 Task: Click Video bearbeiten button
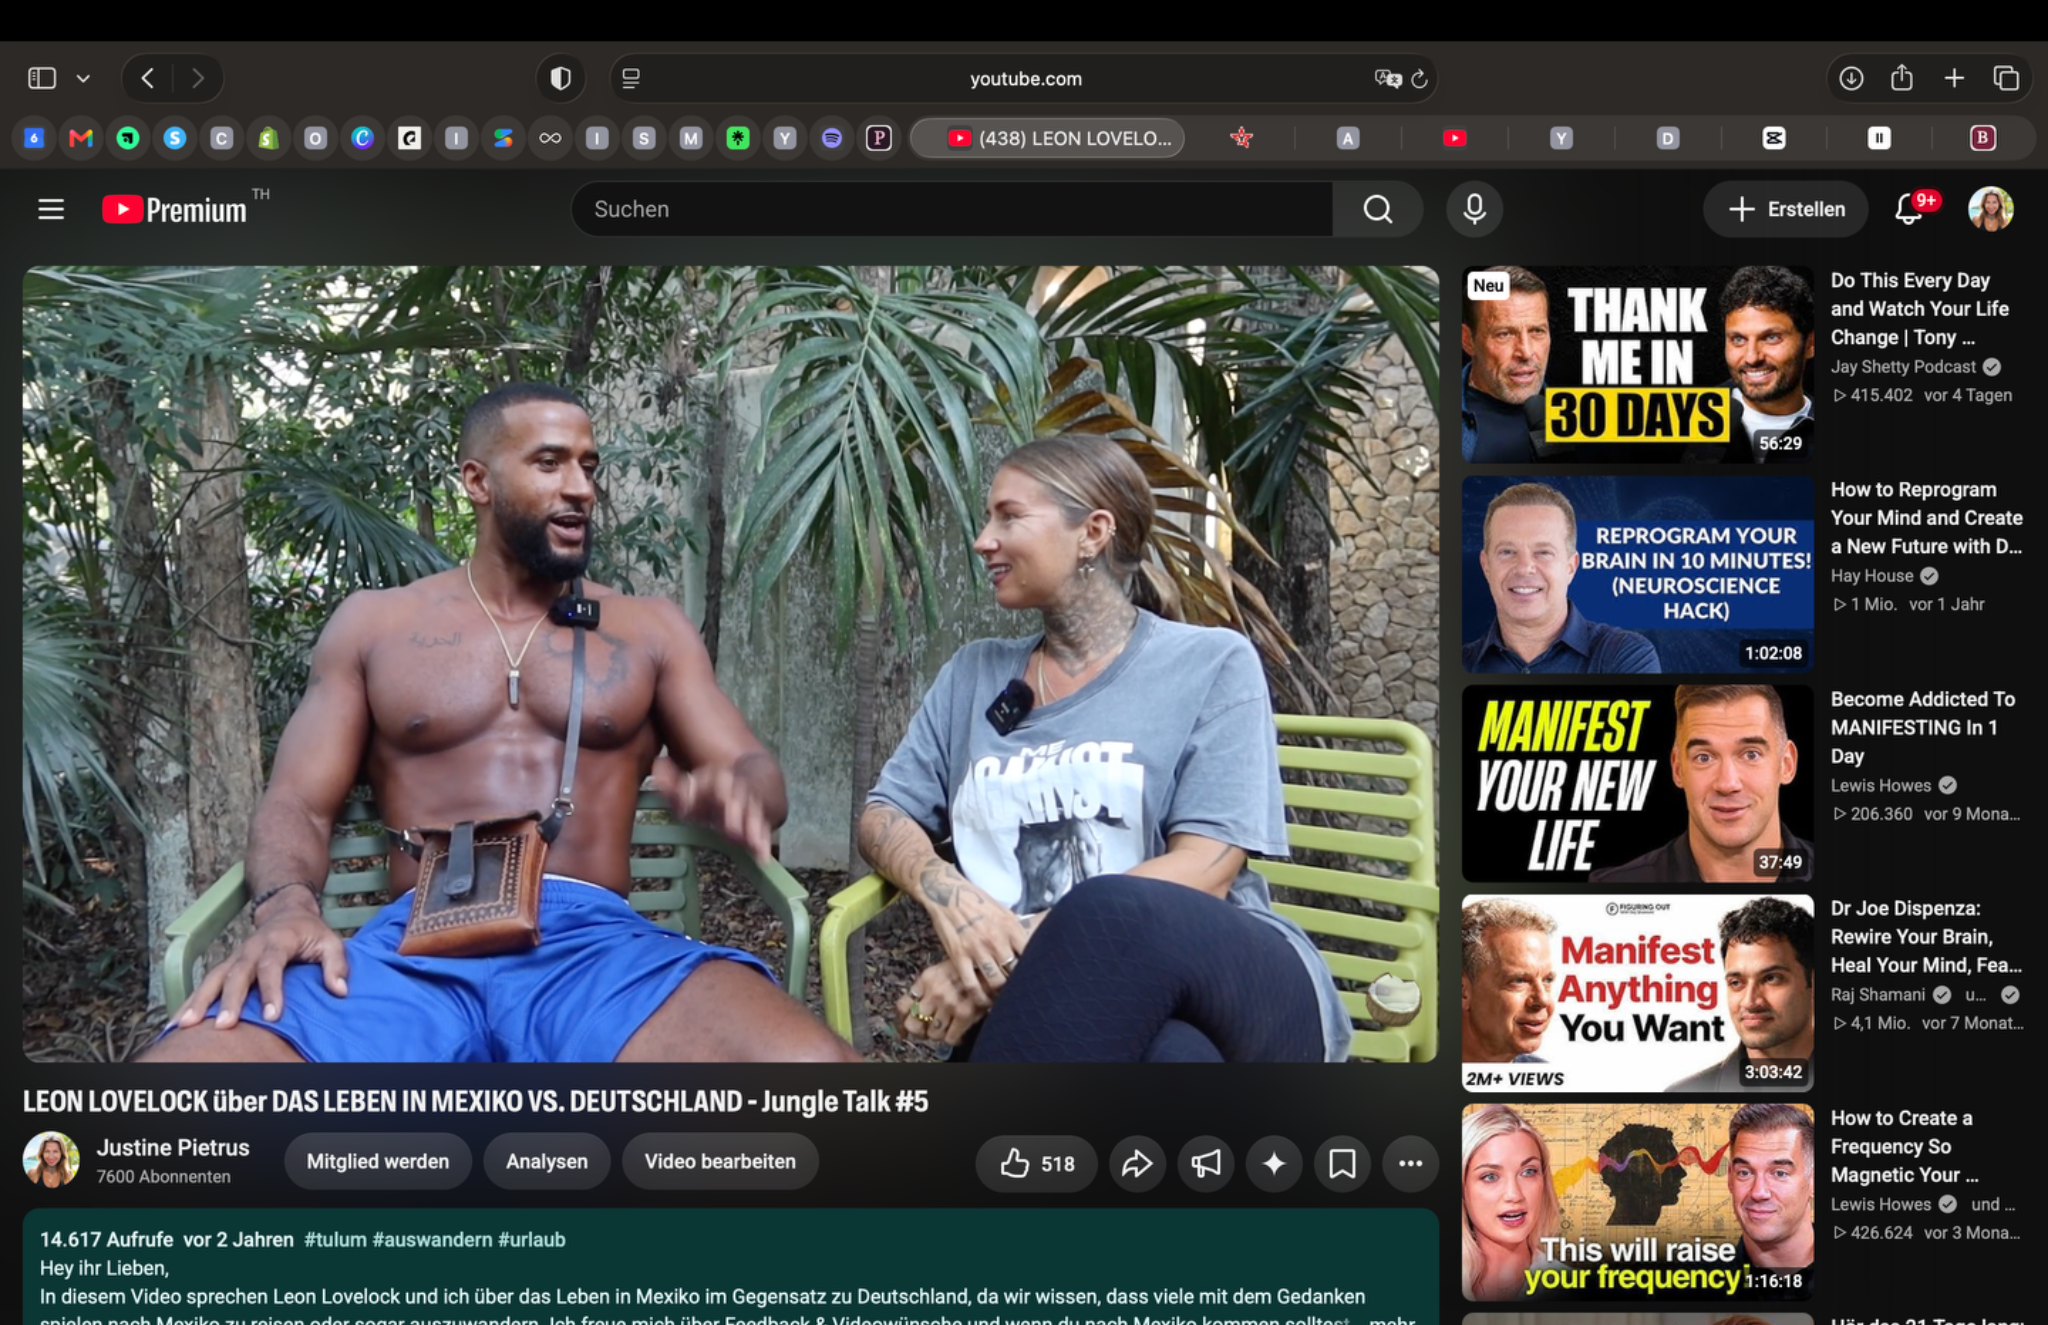(720, 1161)
